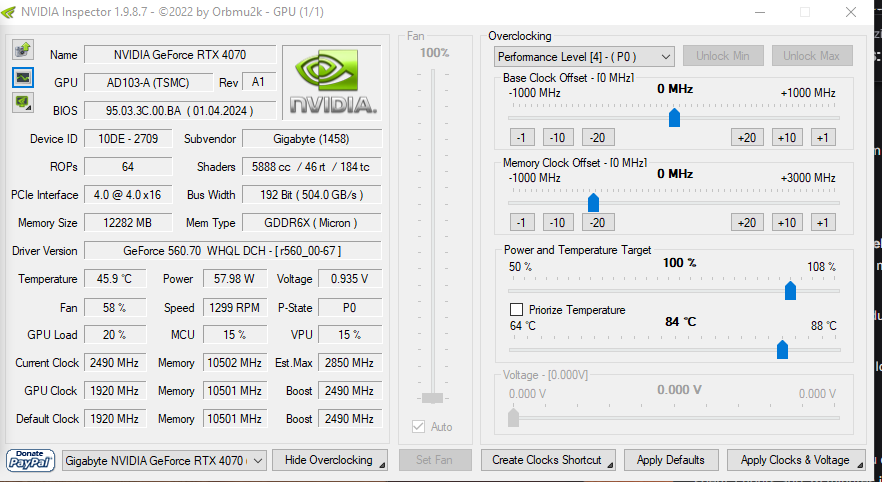Click Base Clock Offset +20 button
882x482 pixels.
pos(747,137)
